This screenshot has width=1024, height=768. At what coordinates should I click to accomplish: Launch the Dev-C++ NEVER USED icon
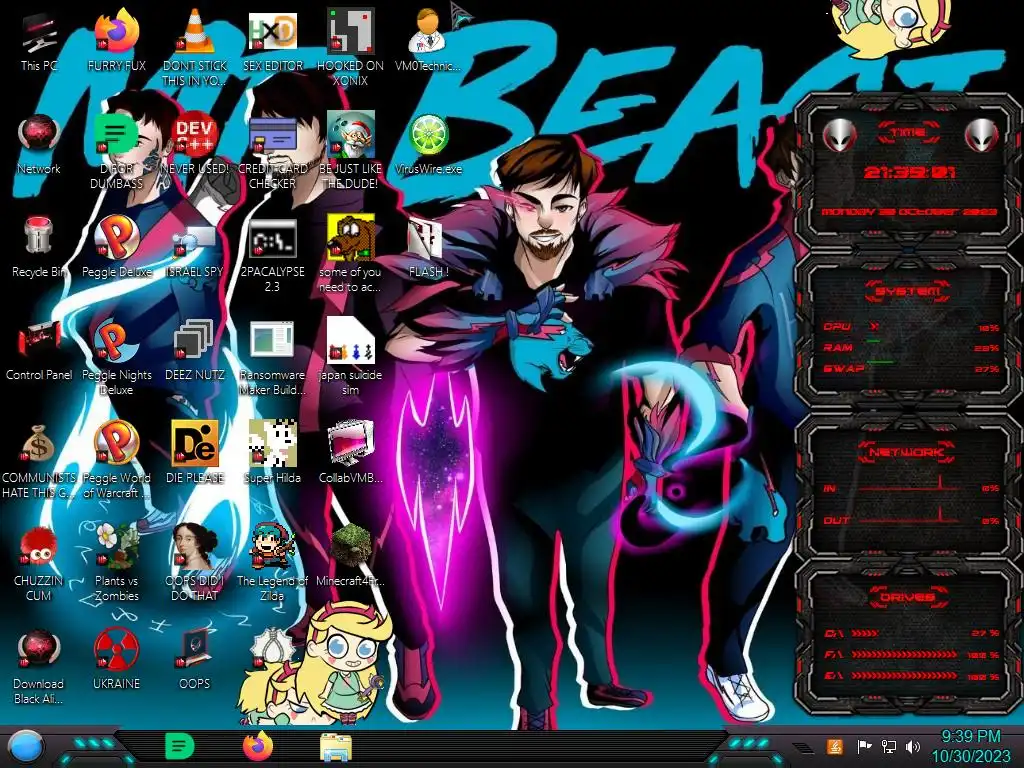click(x=195, y=135)
